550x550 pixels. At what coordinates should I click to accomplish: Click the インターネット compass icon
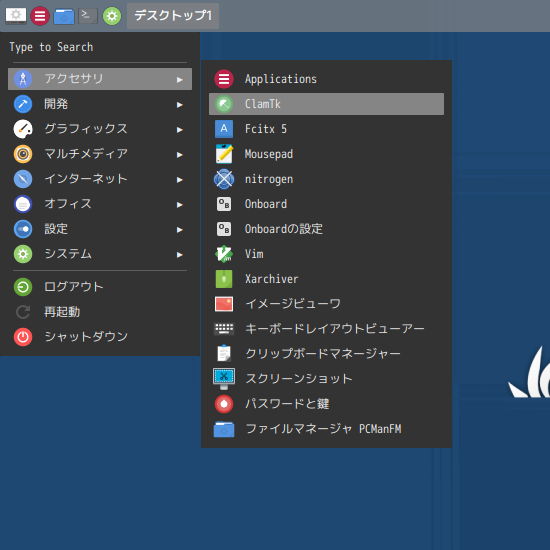[23, 179]
